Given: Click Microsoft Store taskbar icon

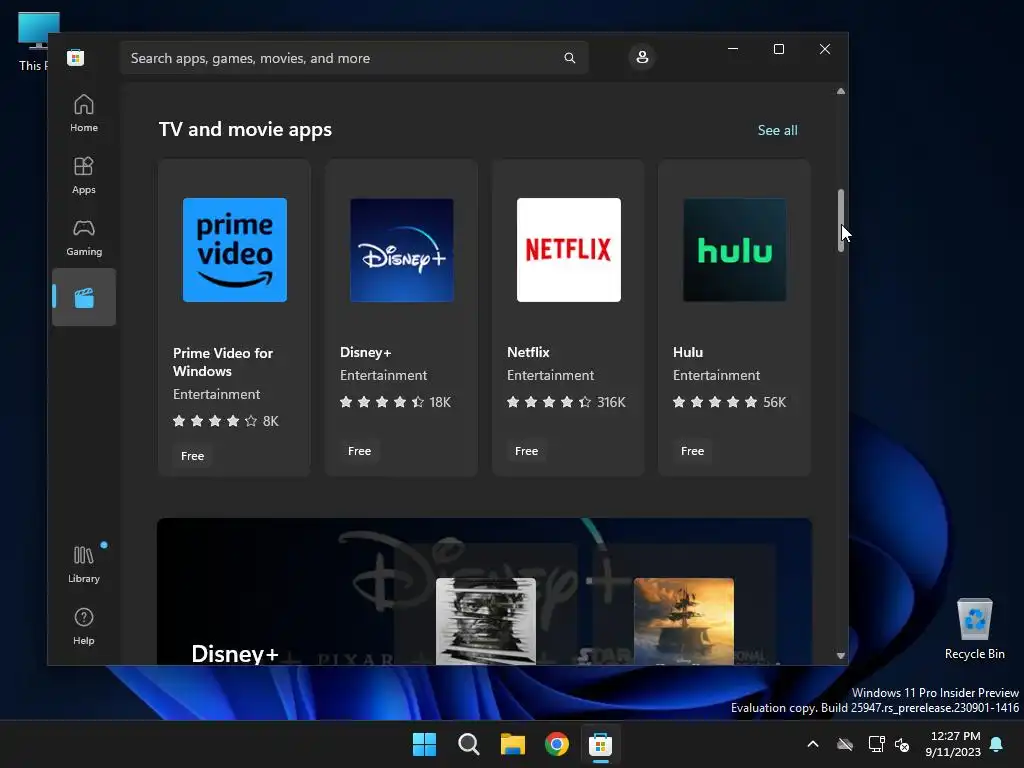Looking at the screenshot, I should tap(600, 744).
